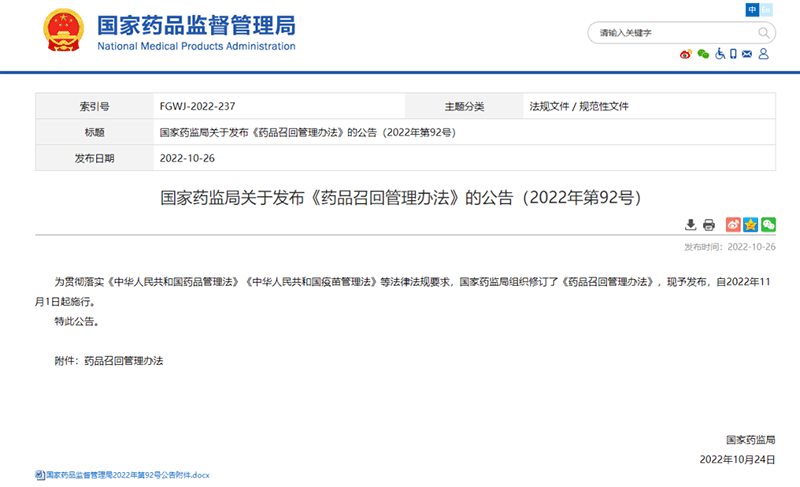Screen dimensions: 800x487
Task: Open mobile version via phone icon
Action: [x=733, y=54]
